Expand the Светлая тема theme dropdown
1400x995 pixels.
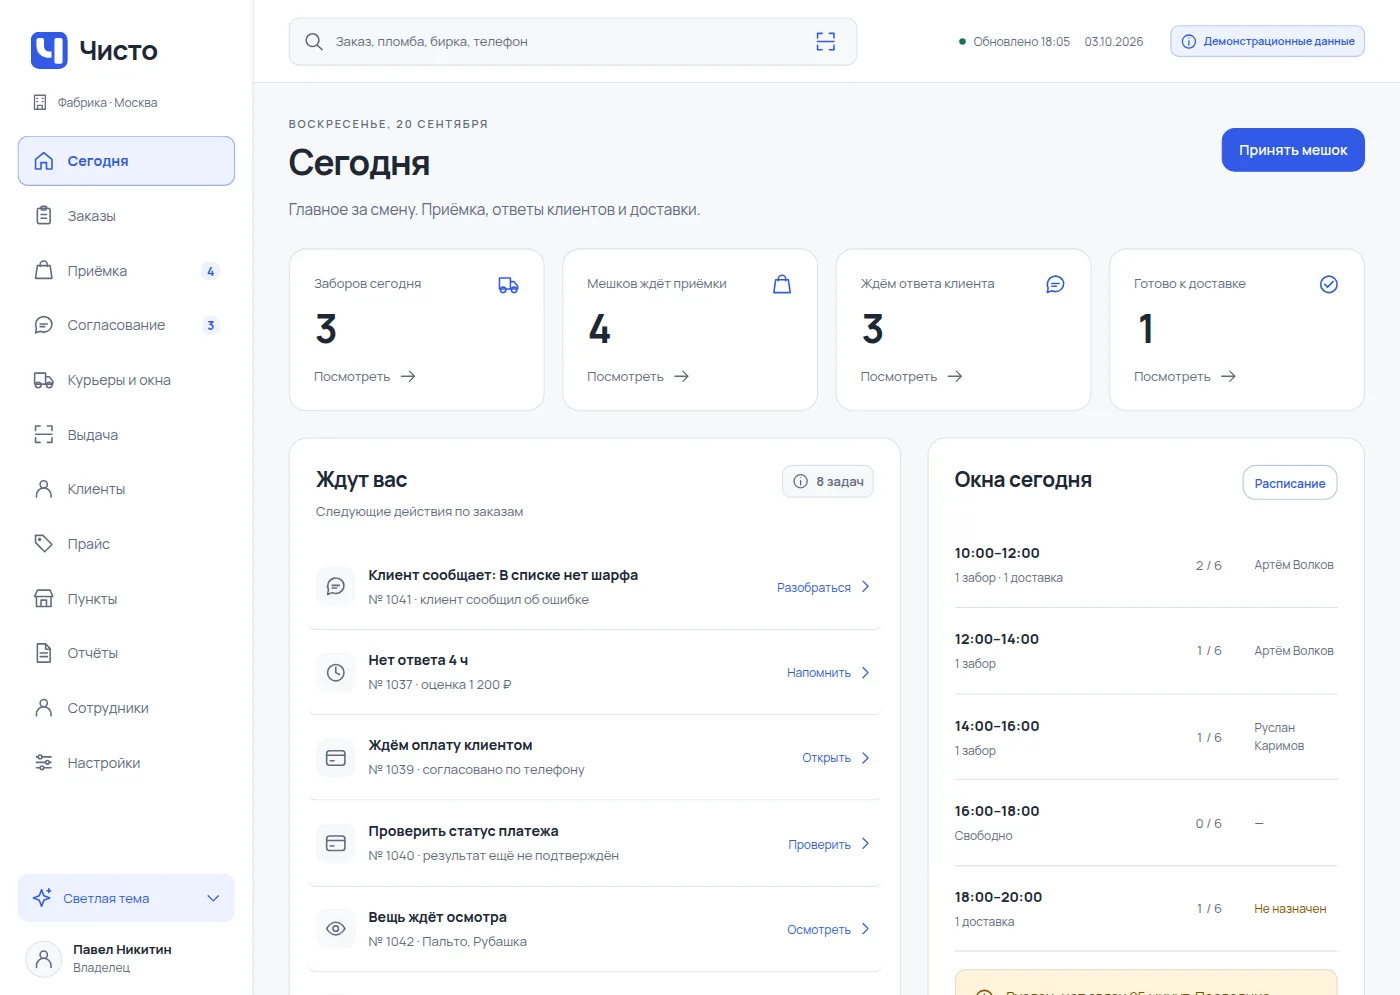tap(126, 898)
